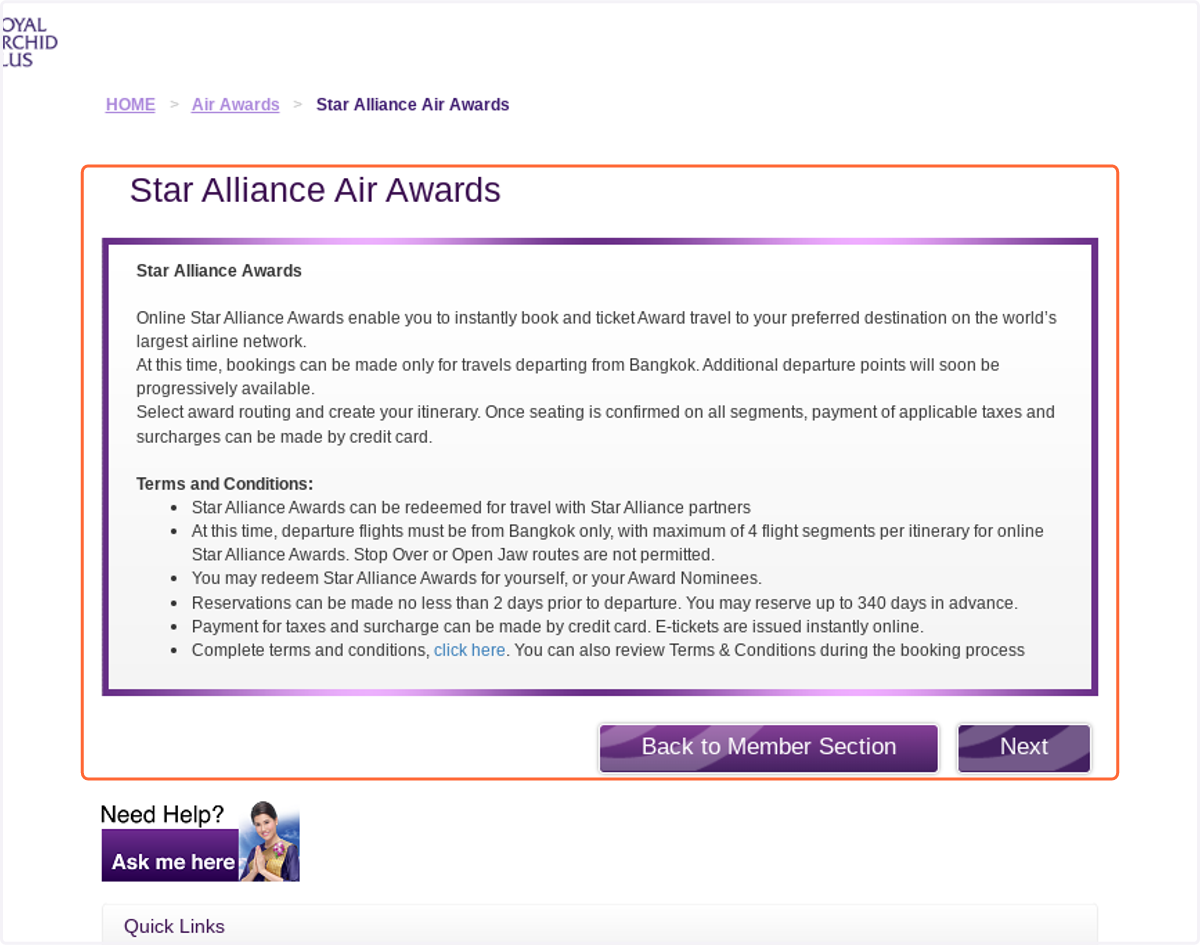Click the 'Terms and Conditions:' subheading
The width and height of the screenshot is (1200, 945).
(x=225, y=484)
